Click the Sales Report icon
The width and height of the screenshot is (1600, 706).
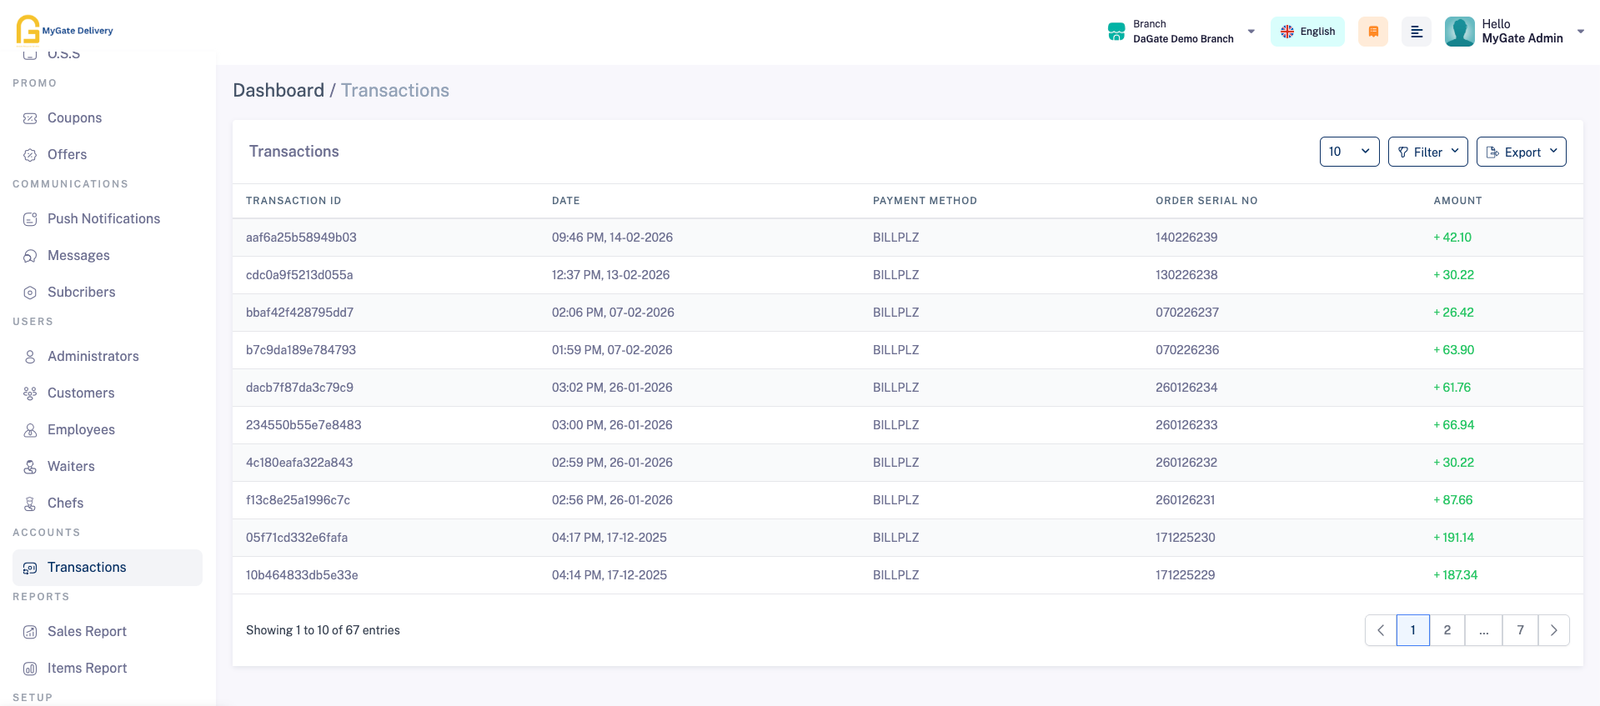coord(30,632)
